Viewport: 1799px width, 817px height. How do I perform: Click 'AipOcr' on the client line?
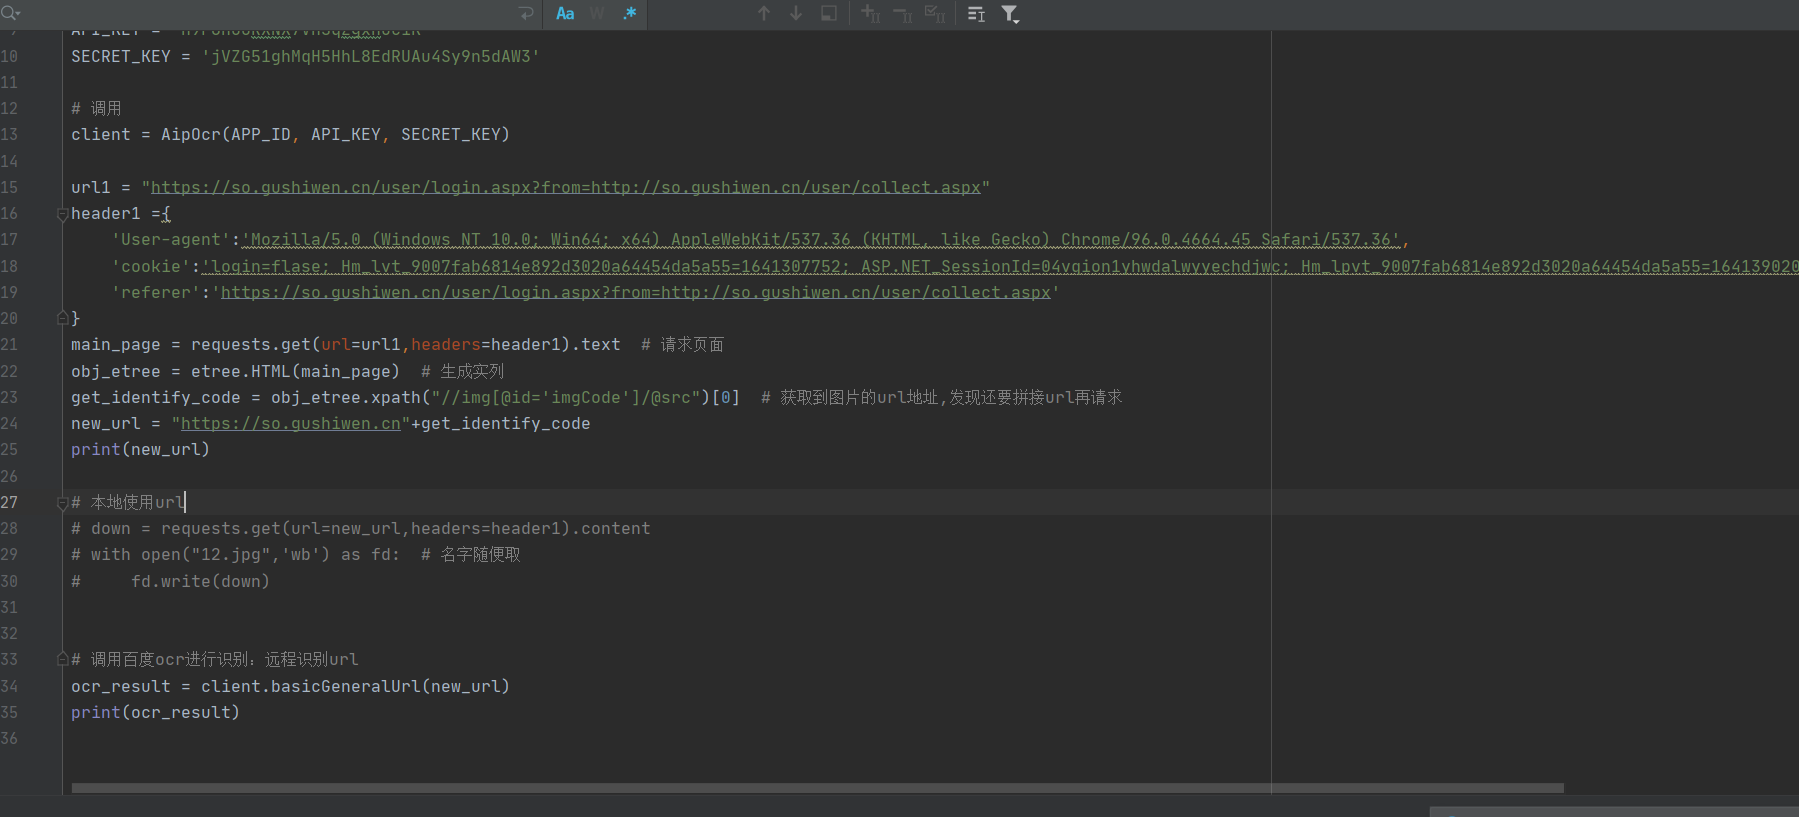coord(191,135)
